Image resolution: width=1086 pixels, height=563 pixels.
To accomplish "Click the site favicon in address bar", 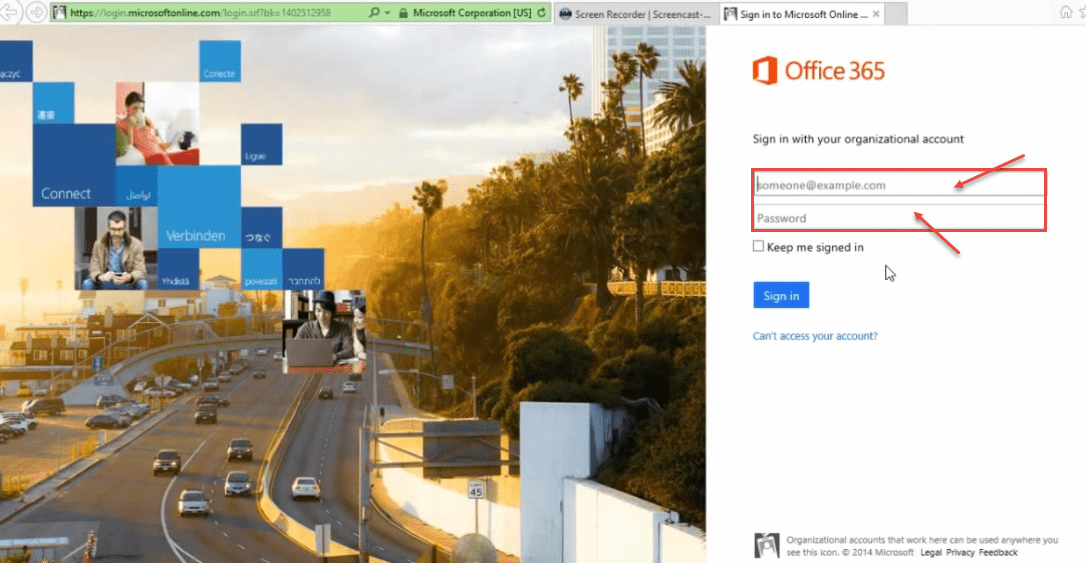I will pyautogui.click(x=60, y=12).
